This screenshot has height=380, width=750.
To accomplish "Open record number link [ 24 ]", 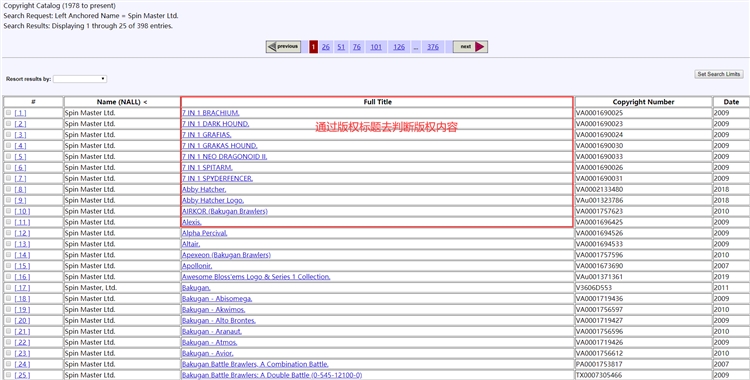I will [x=22, y=364].
